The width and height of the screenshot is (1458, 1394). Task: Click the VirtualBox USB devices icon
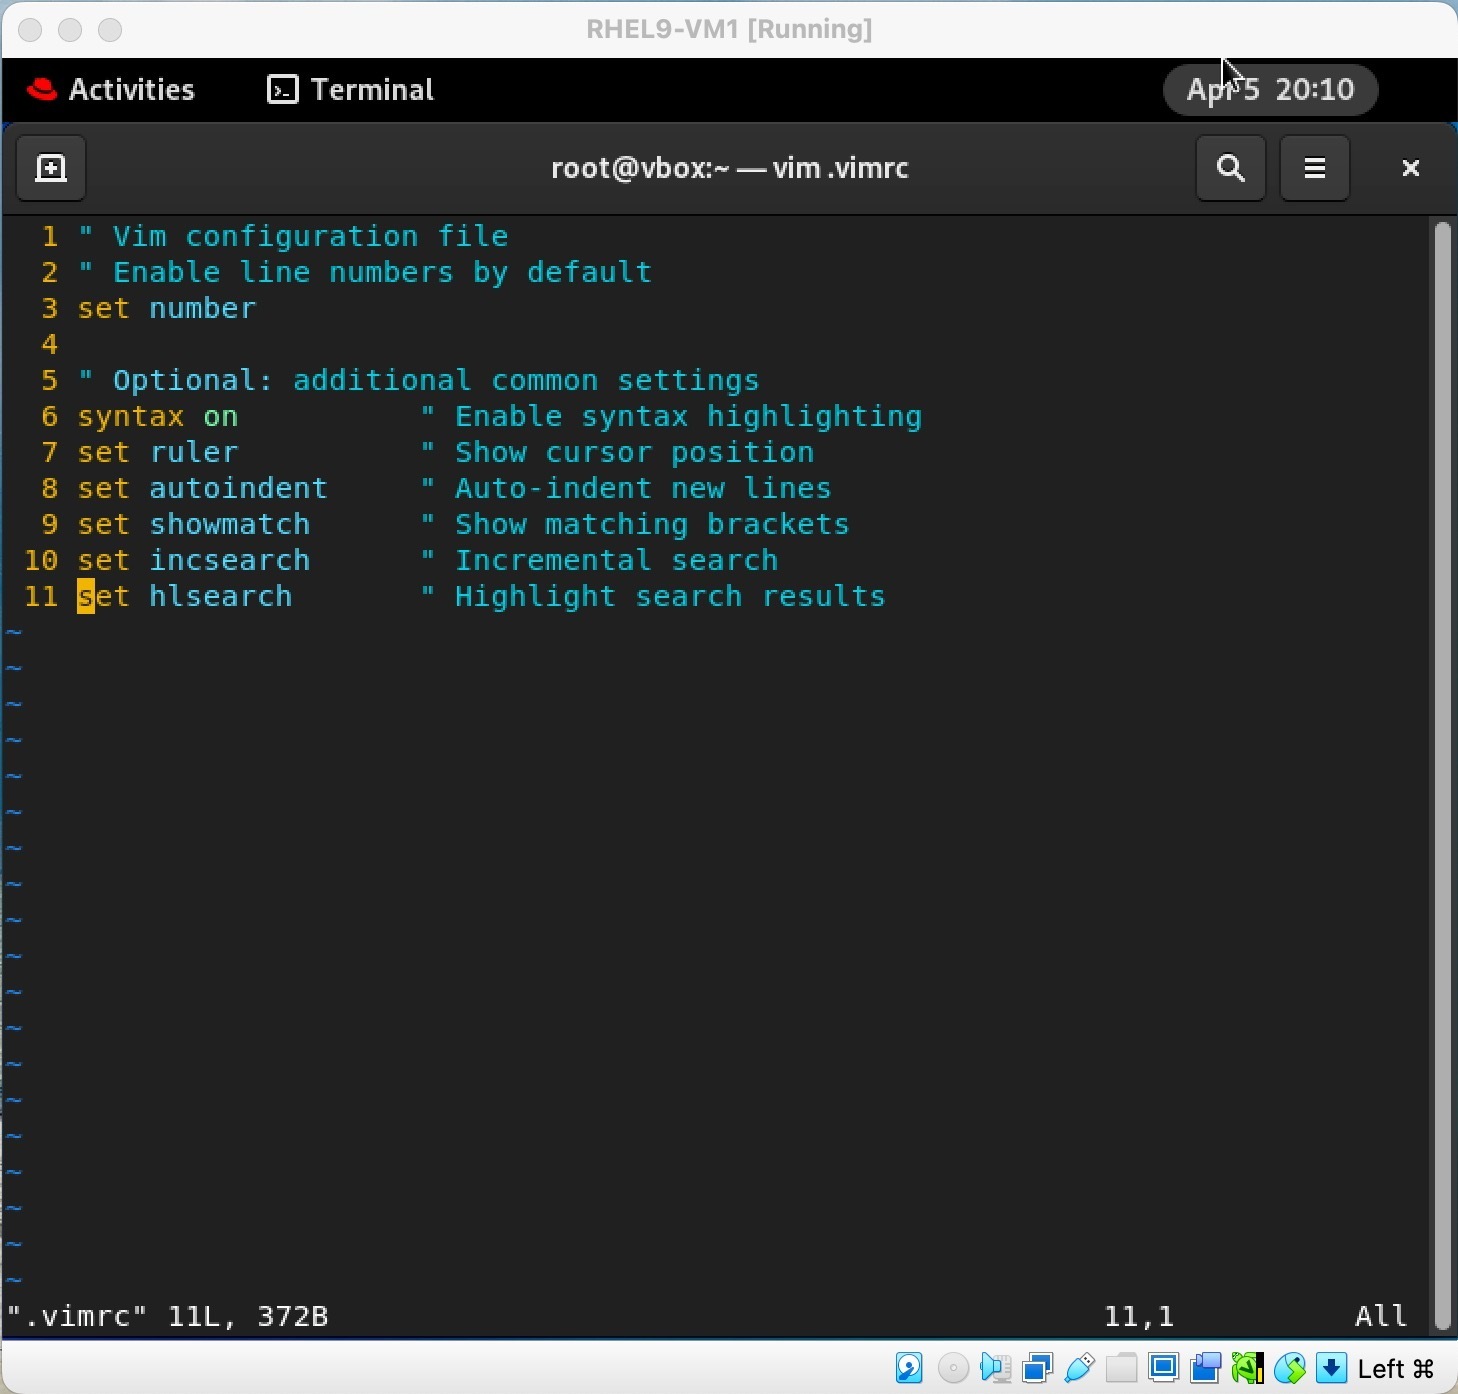(x=1080, y=1367)
